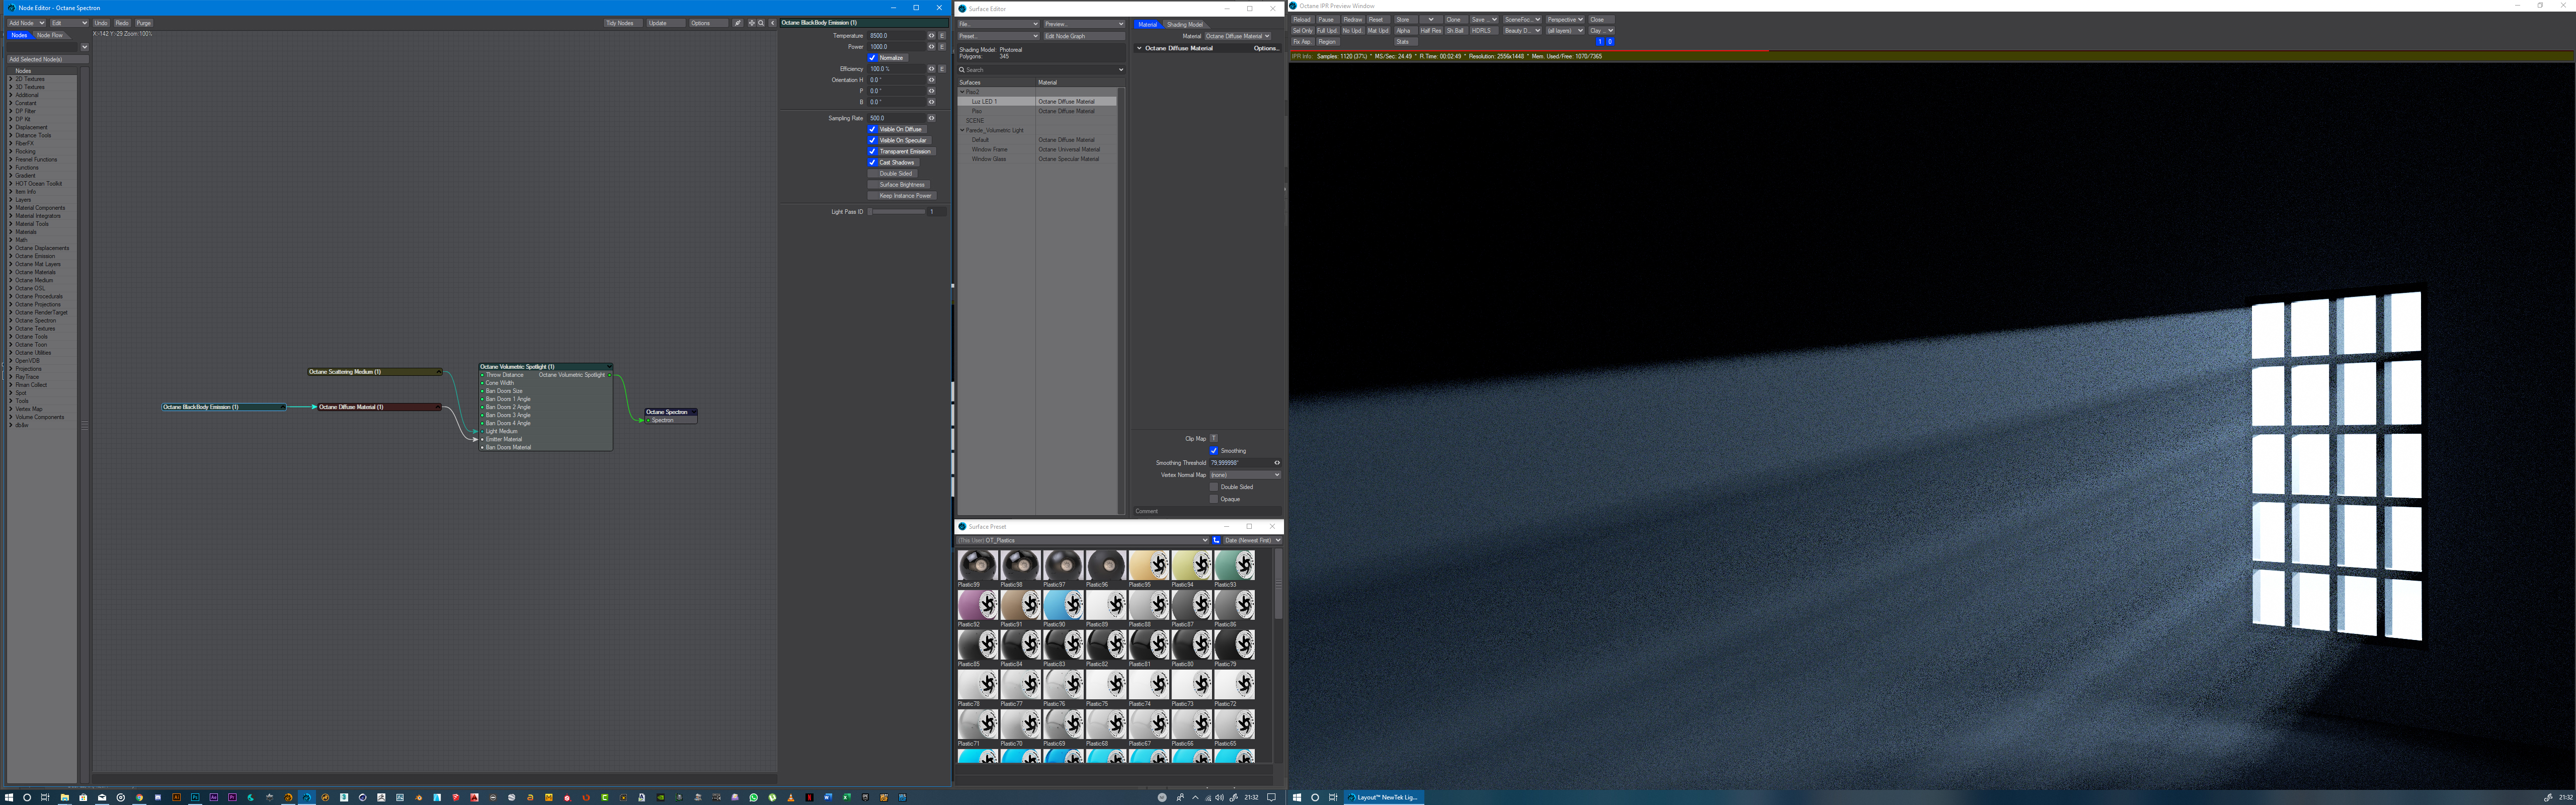Viewport: 2576px width, 805px height.
Task: Open the Perspective camera dropdown in IPR
Action: pyautogui.click(x=1564, y=20)
